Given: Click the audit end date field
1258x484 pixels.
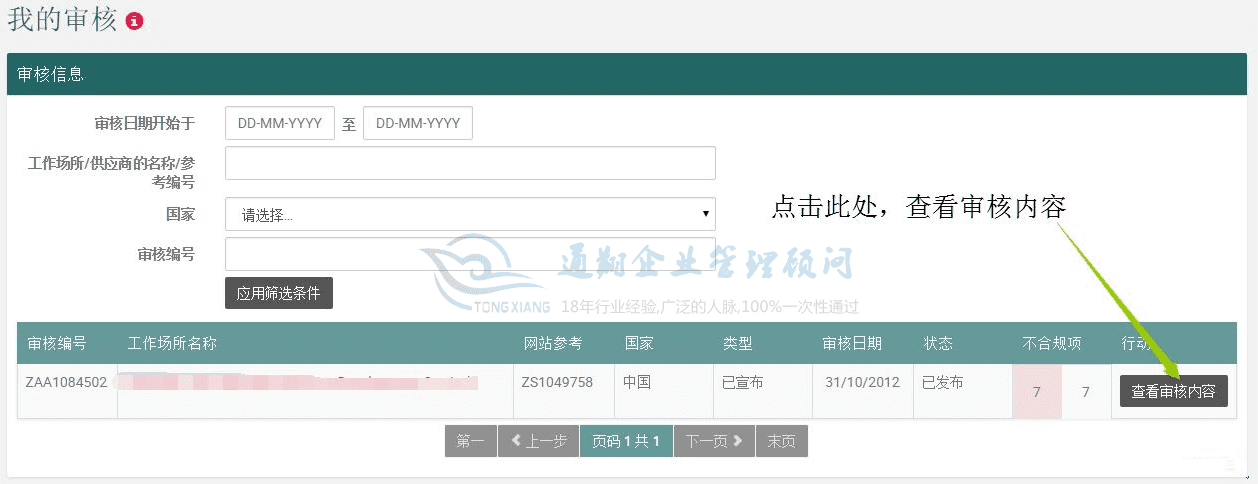Looking at the screenshot, I should point(418,124).
